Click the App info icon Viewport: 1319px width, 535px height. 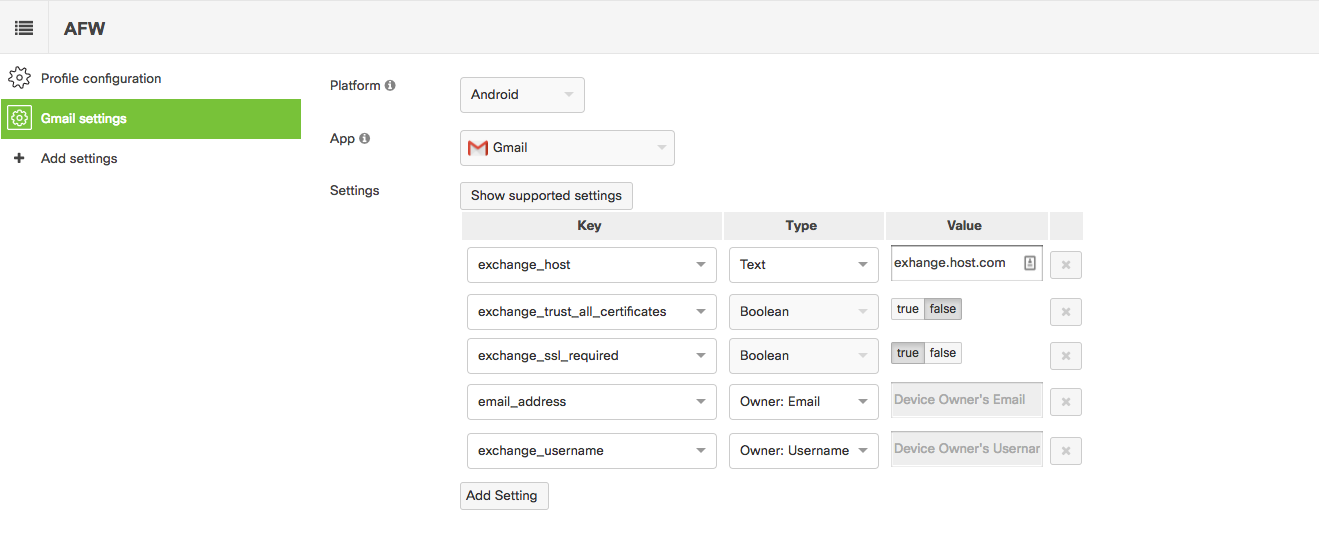click(x=364, y=139)
